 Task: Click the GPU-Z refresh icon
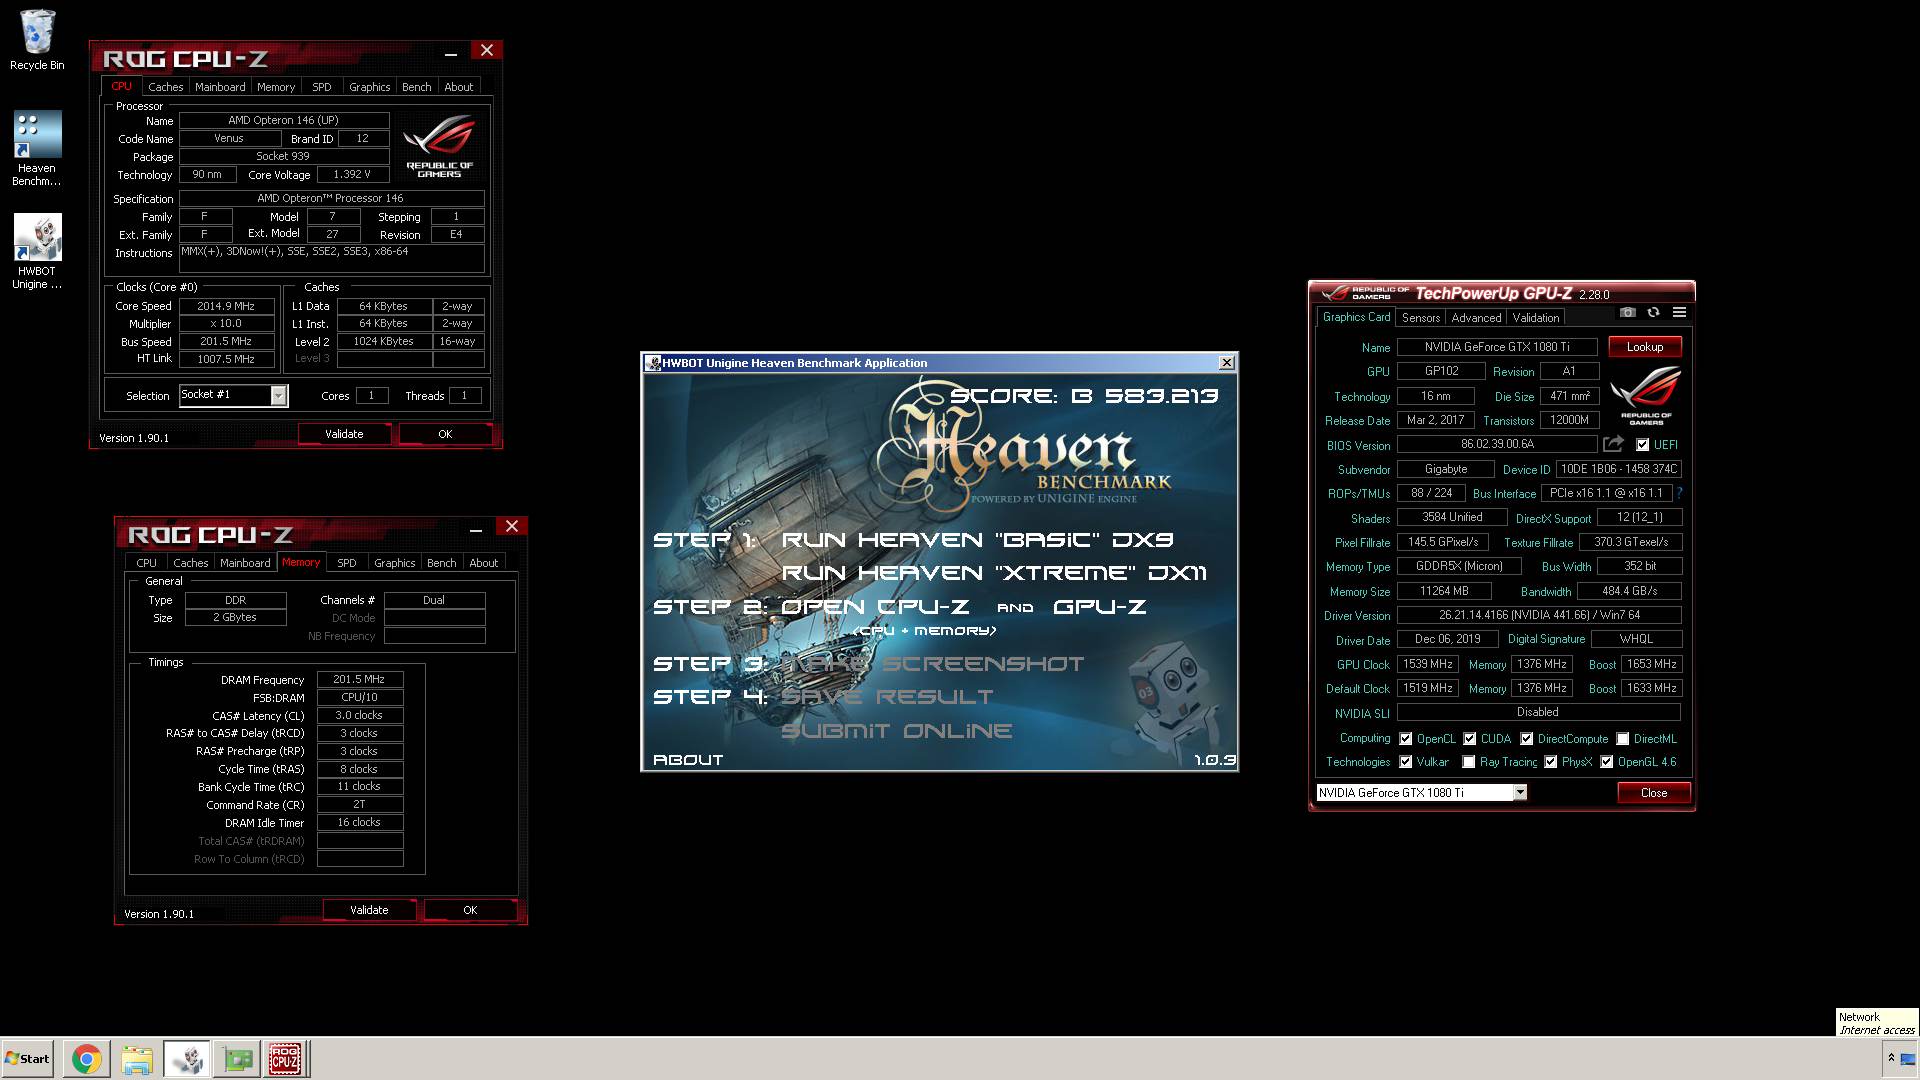(1653, 312)
